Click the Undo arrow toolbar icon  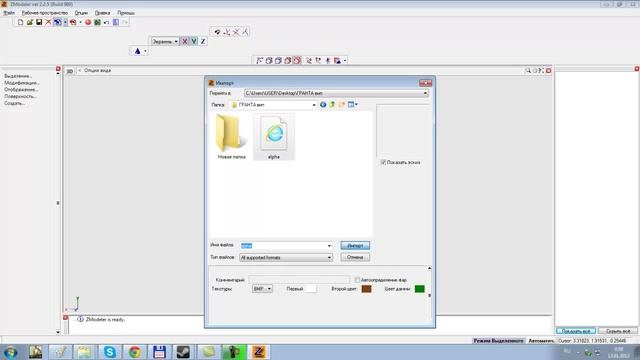point(107,22)
